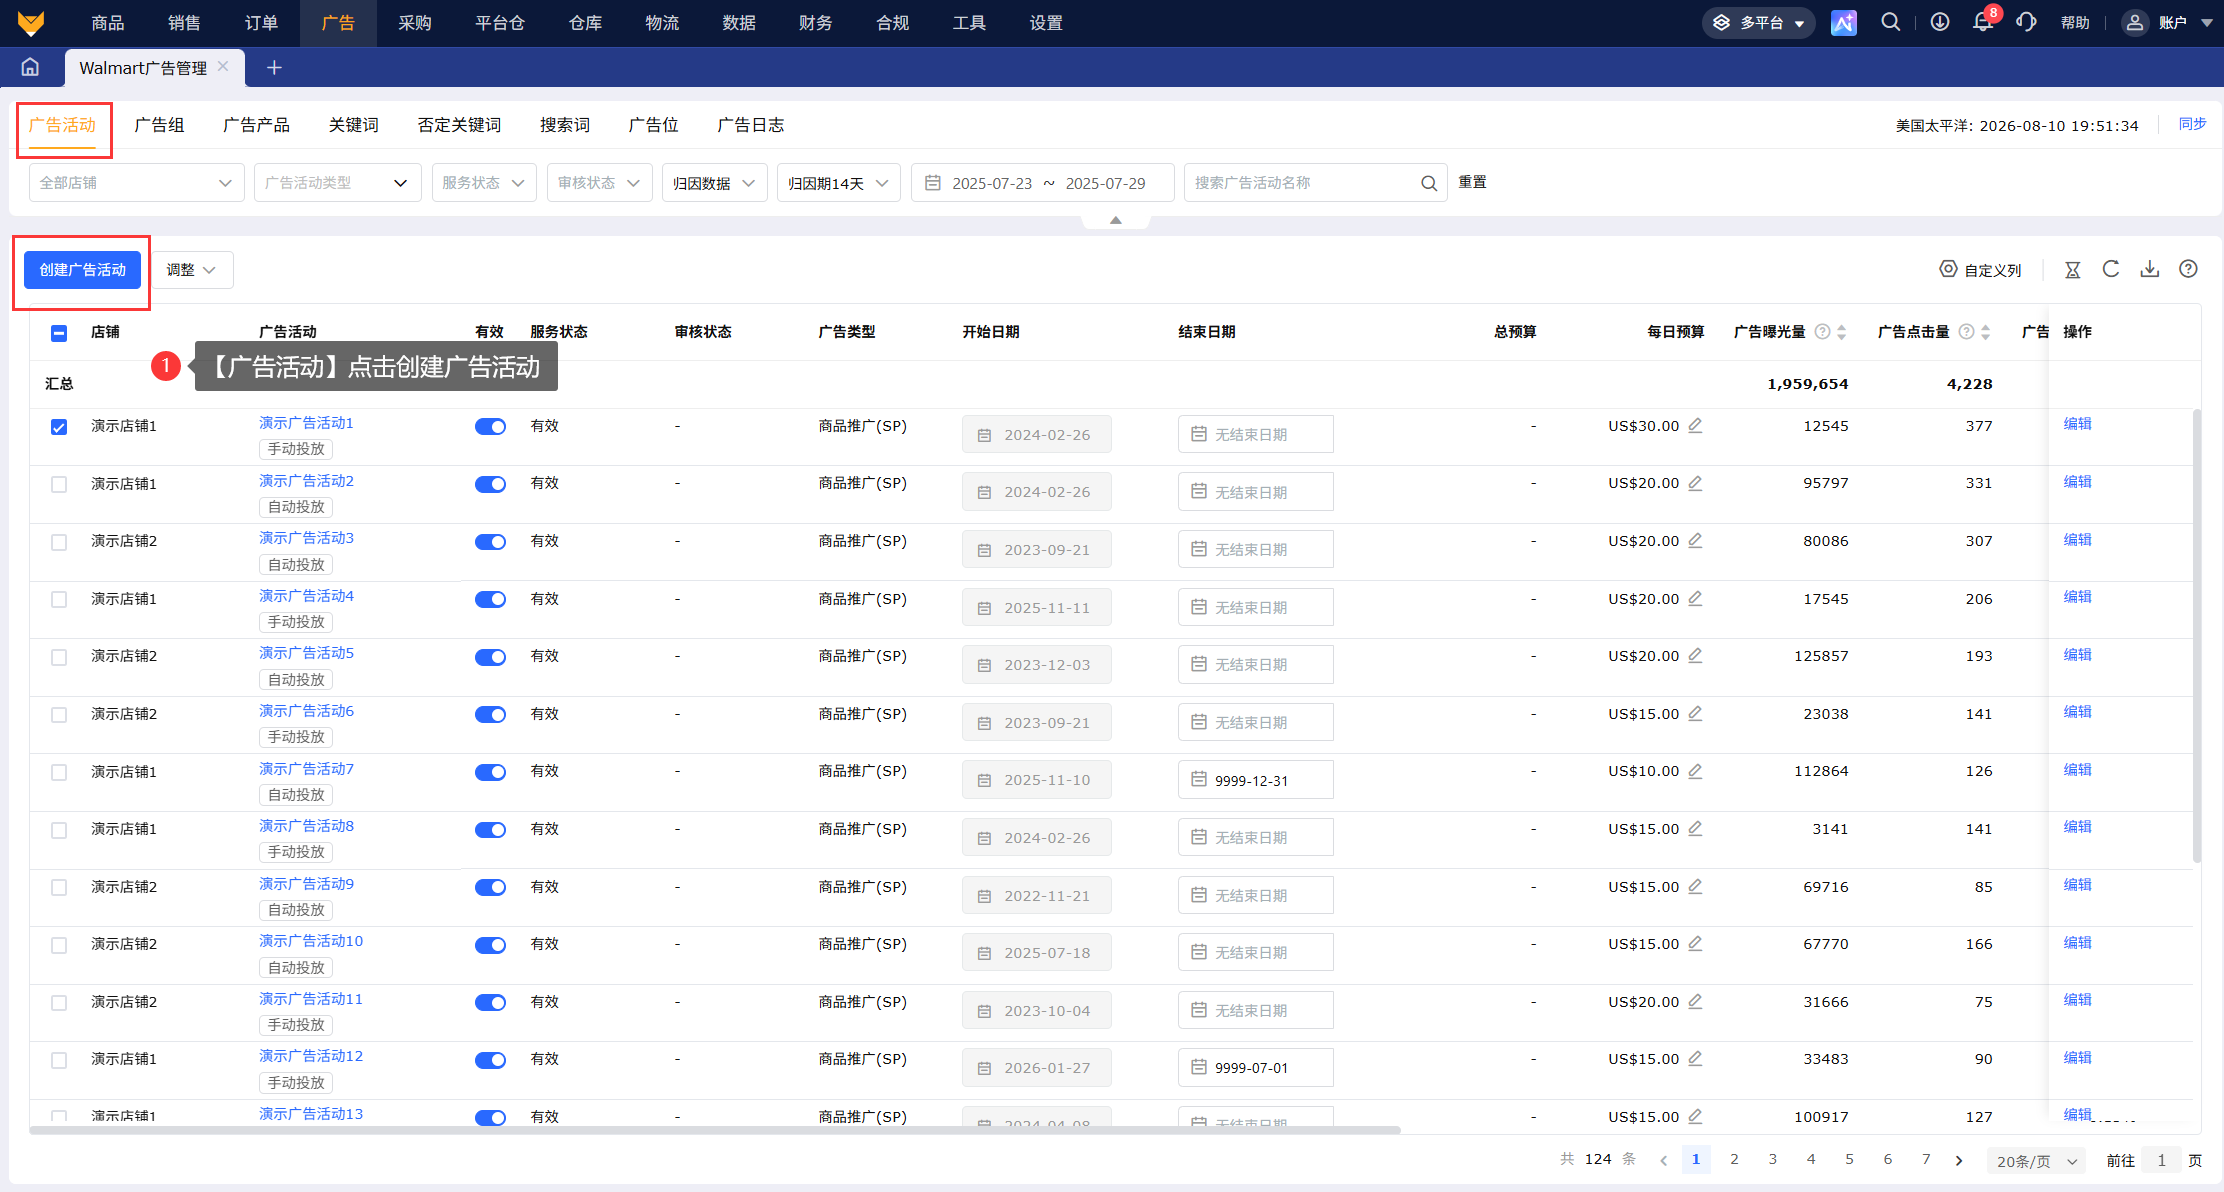The height and width of the screenshot is (1192, 2224).
Task: Open customer service headset icon
Action: pos(2026,22)
